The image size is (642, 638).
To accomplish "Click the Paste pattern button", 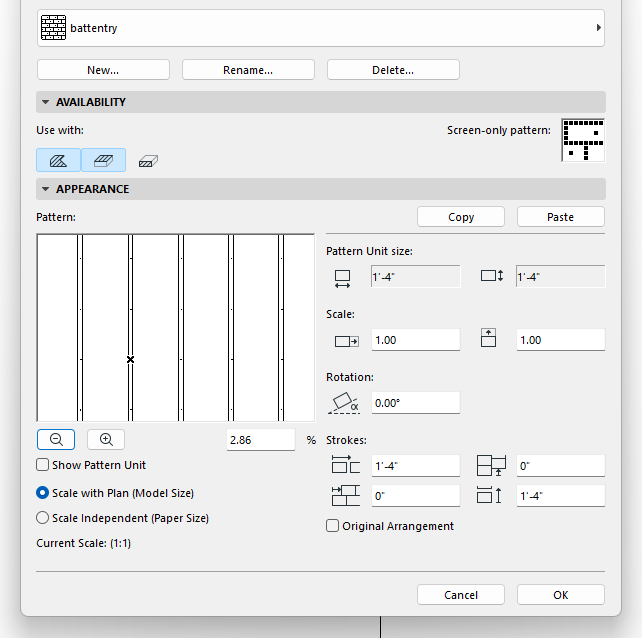I will (x=561, y=217).
